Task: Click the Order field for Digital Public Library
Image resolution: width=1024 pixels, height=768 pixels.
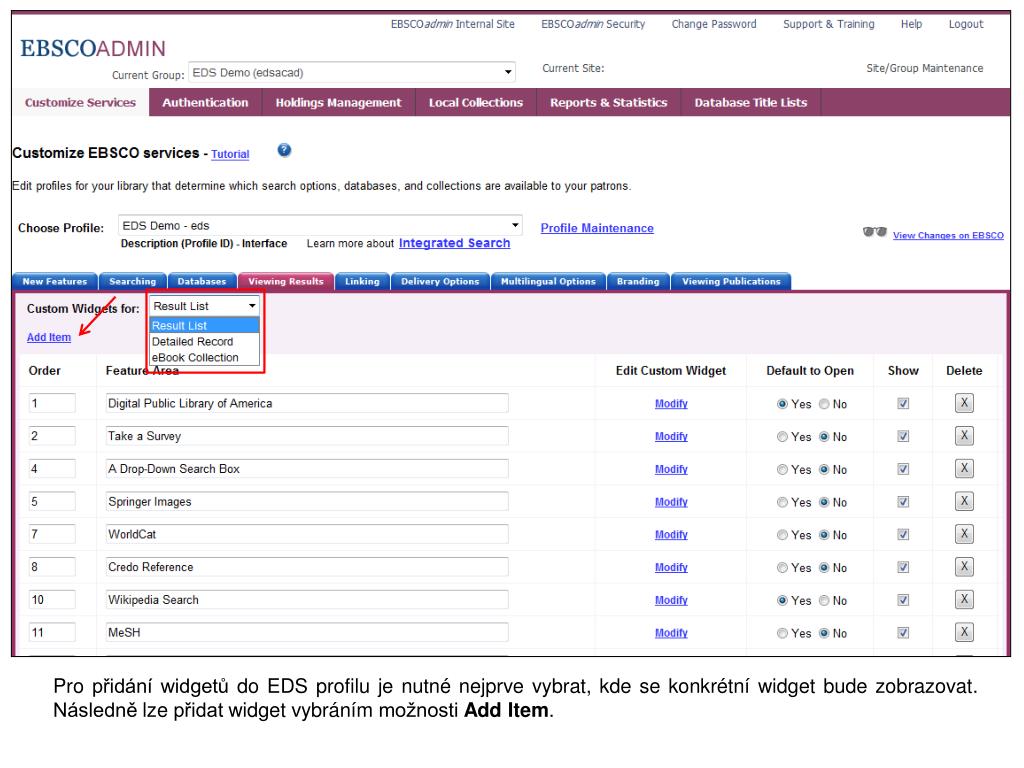Action: pos(52,404)
